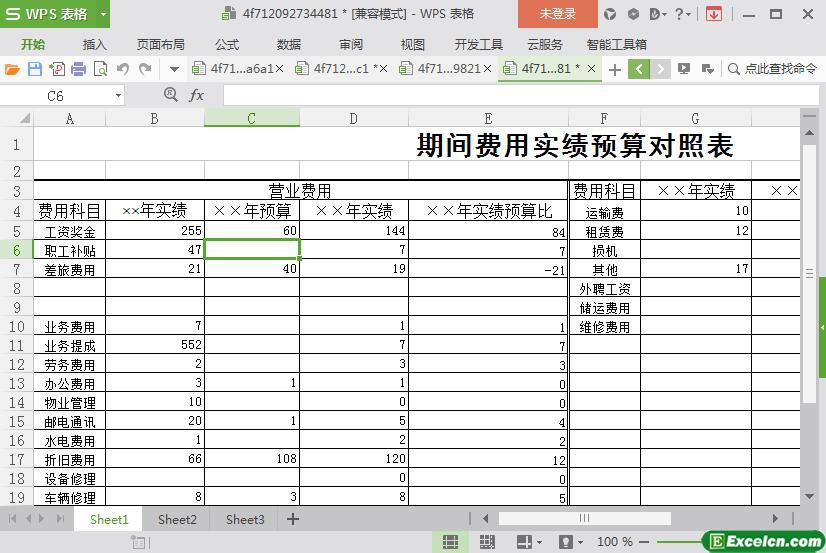The height and width of the screenshot is (553, 826).
Task: Close the 4f712...c1 document tab
Action: (384, 69)
